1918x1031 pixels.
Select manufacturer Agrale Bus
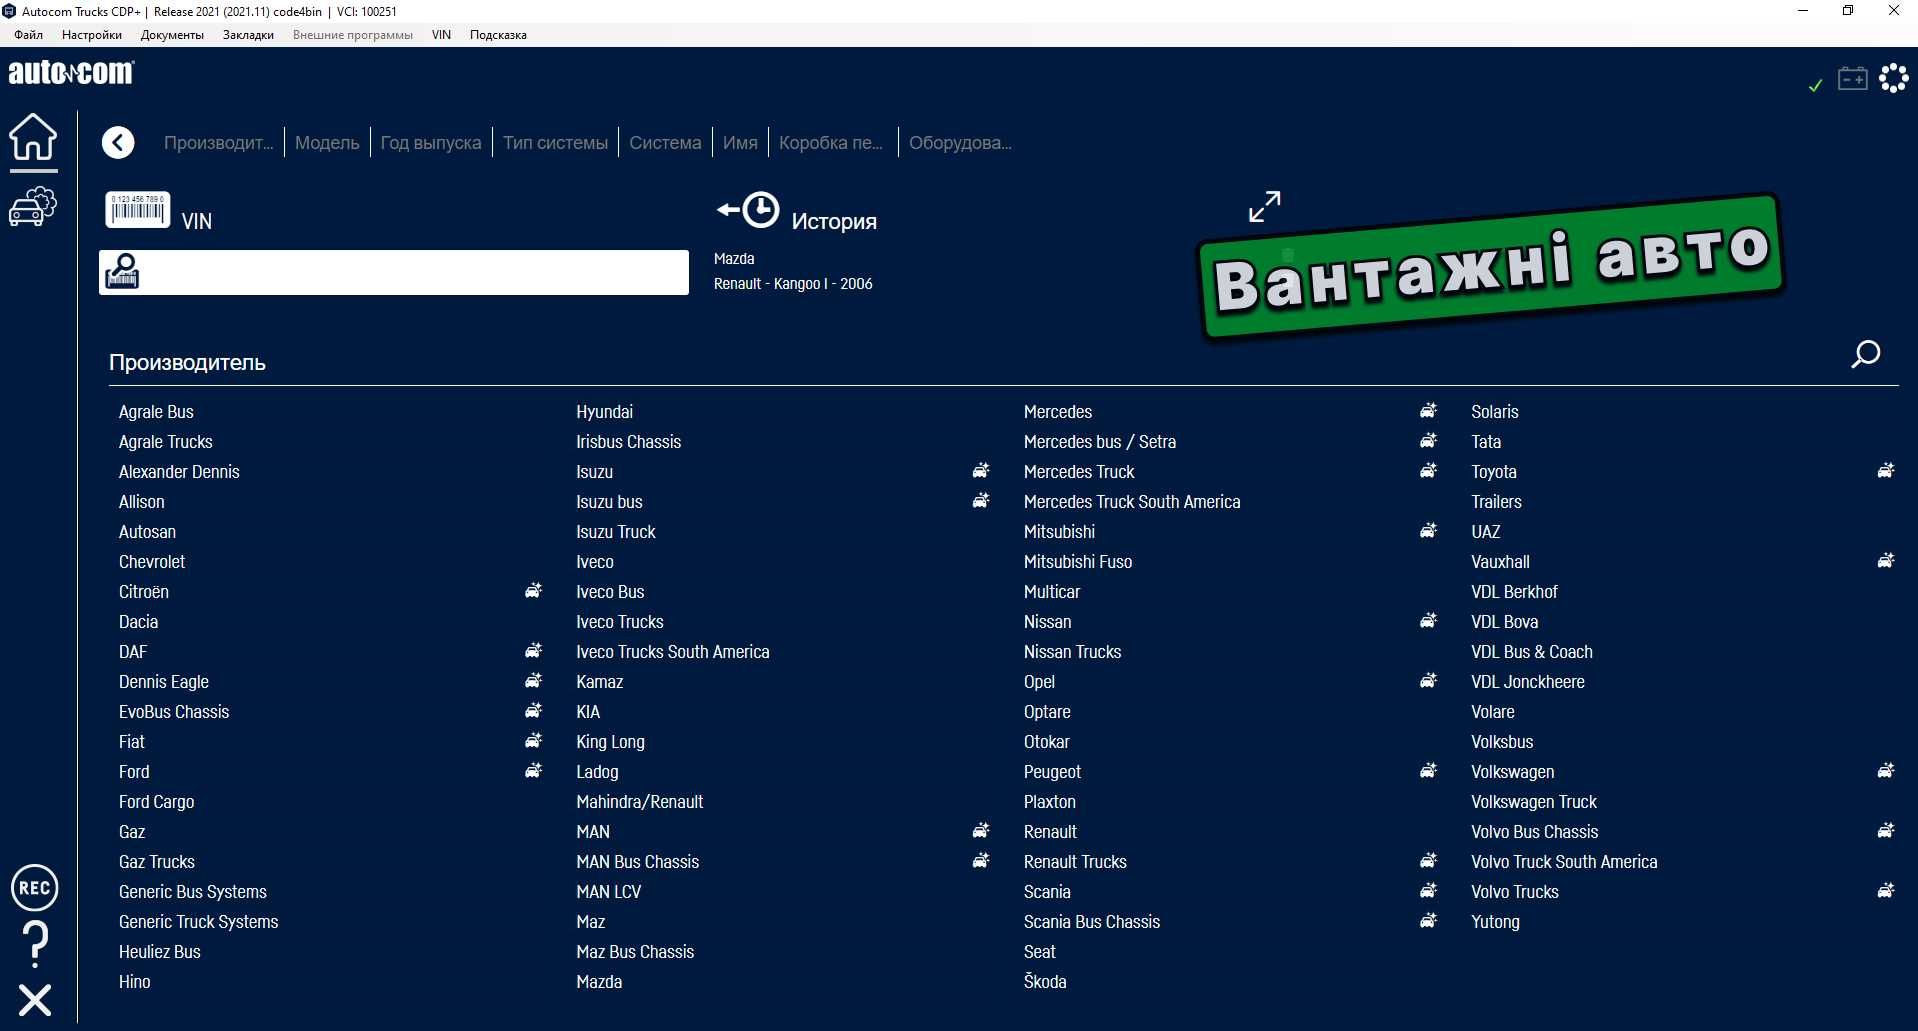coord(156,412)
